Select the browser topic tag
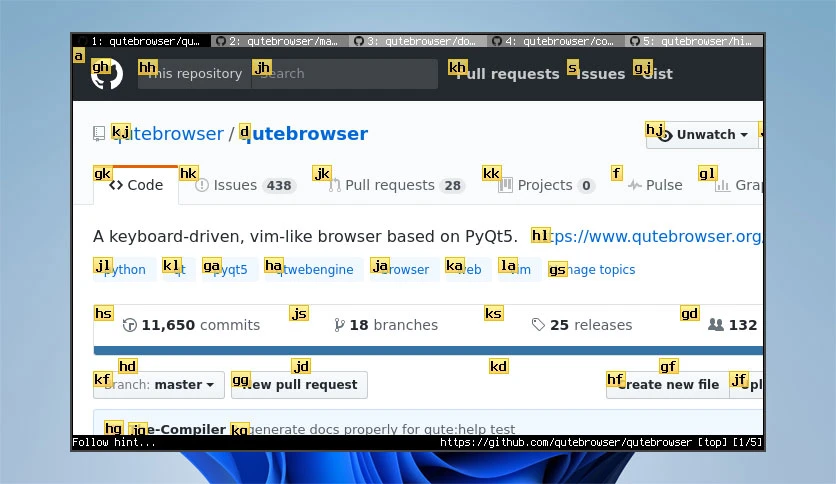Screen dimensions: 836x484 (404, 269)
